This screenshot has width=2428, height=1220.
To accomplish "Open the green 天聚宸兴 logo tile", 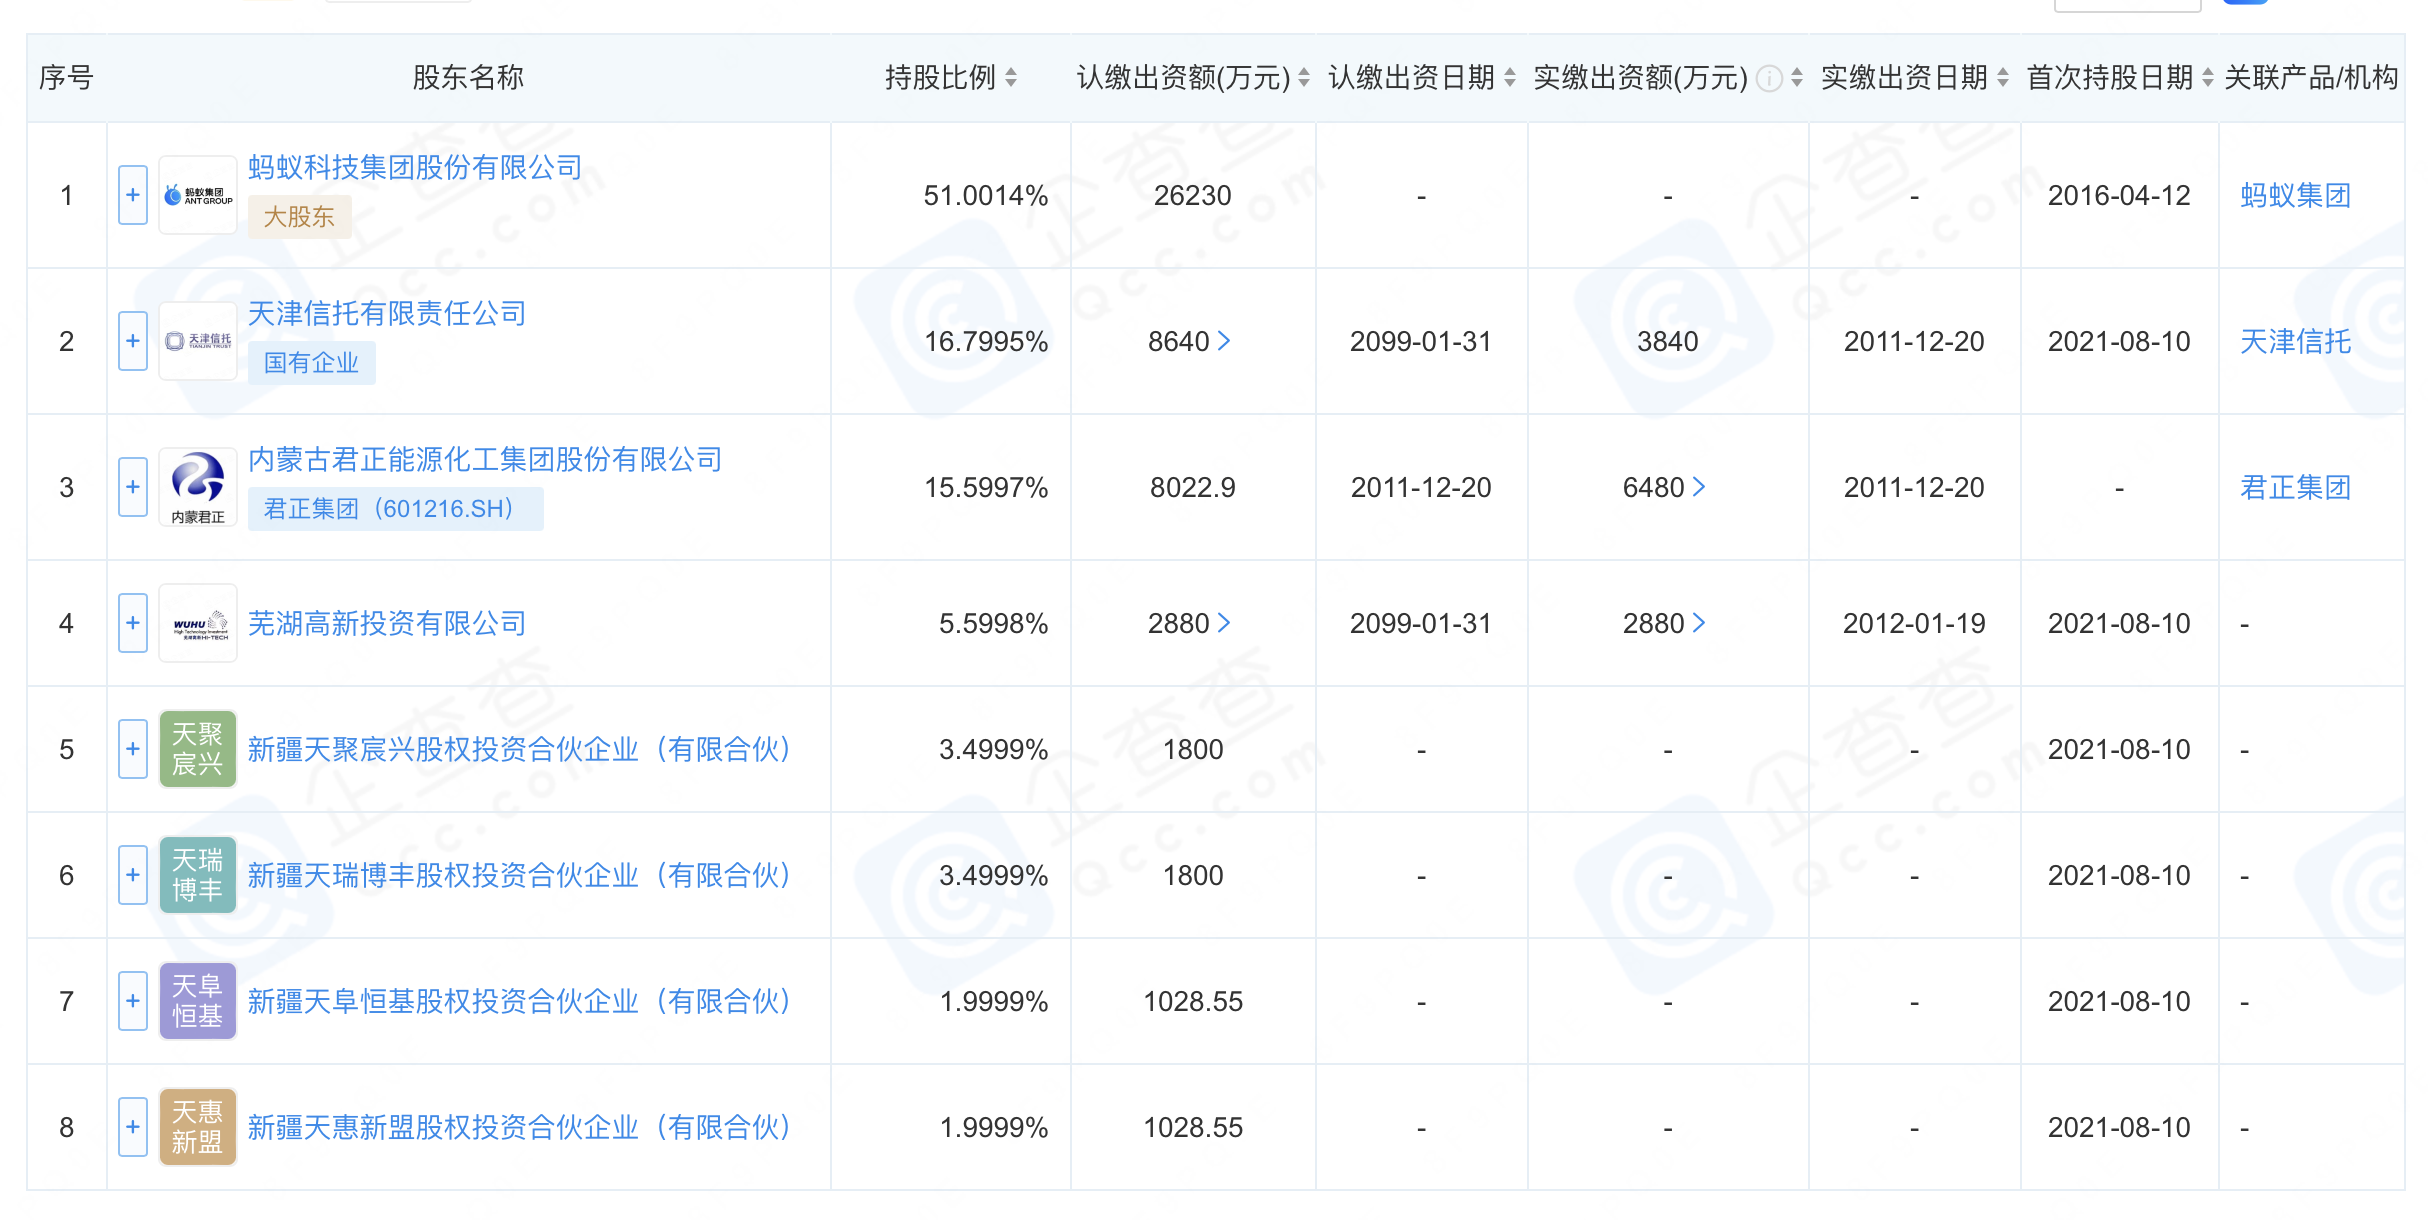I will click(198, 749).
